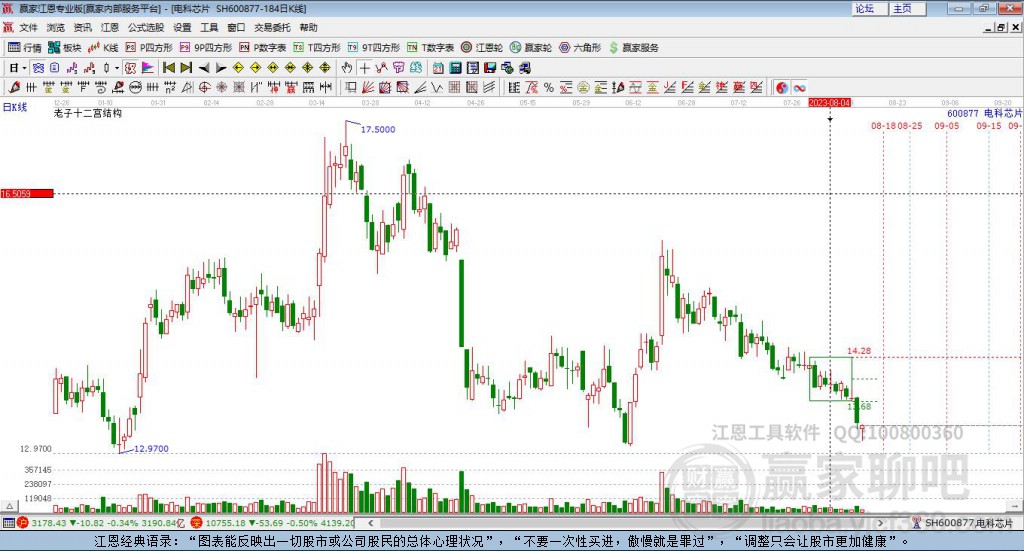Toggle the crosshair cursor tool

364,68
